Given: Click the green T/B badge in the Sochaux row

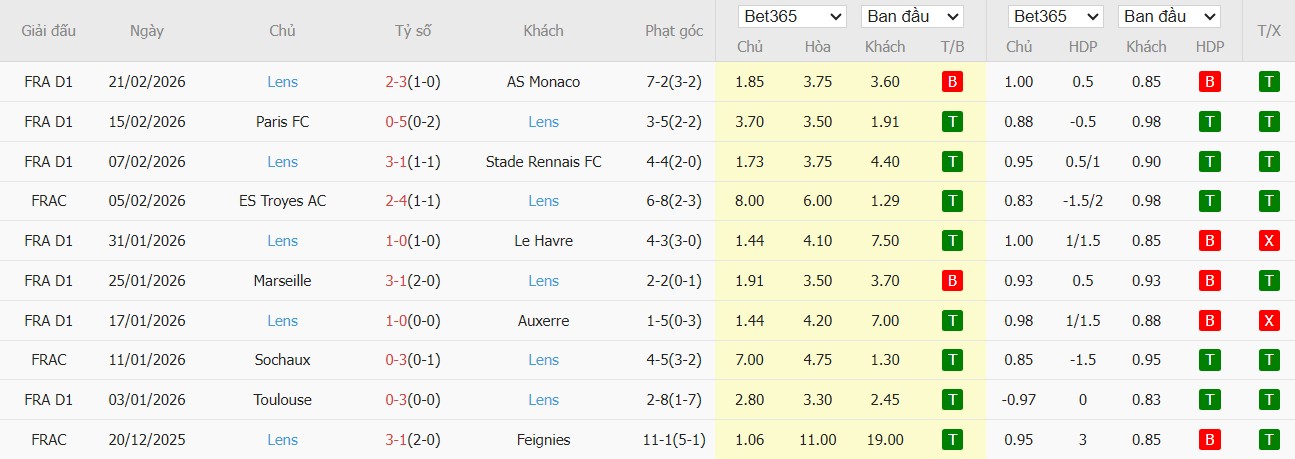Looking at the screenshot, I should coord(952,360).
